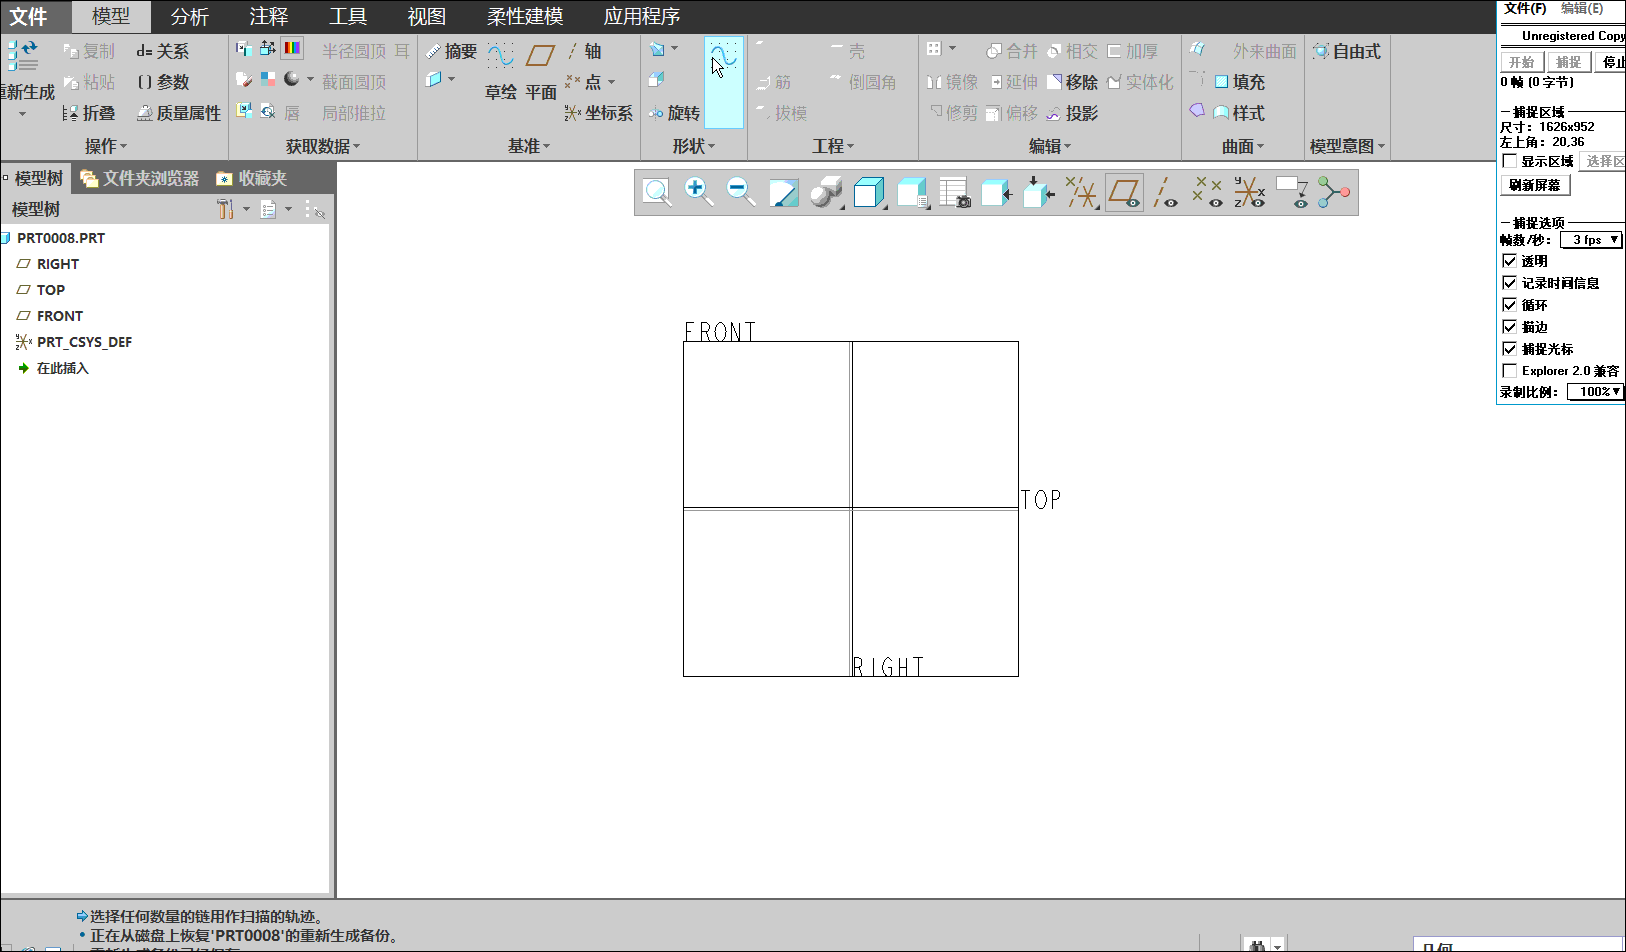
Task: Open the 文件夹浏览器 tab
Action: (x=140, y=178)
